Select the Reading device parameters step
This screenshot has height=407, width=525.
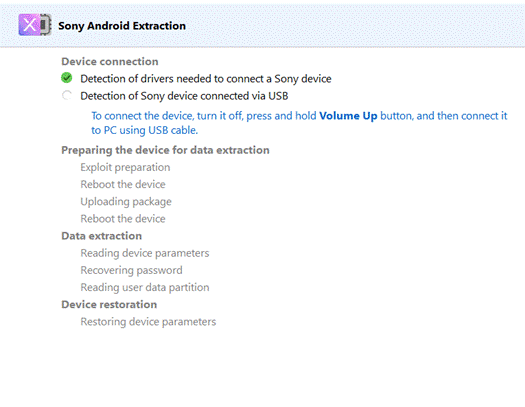click(x=145, y=253)
